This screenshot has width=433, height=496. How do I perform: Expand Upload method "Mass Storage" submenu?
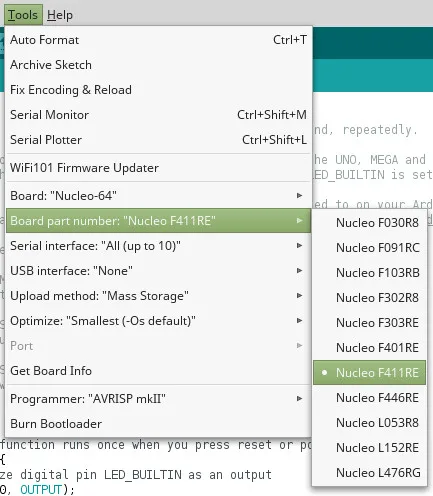[x=158, y=296]
